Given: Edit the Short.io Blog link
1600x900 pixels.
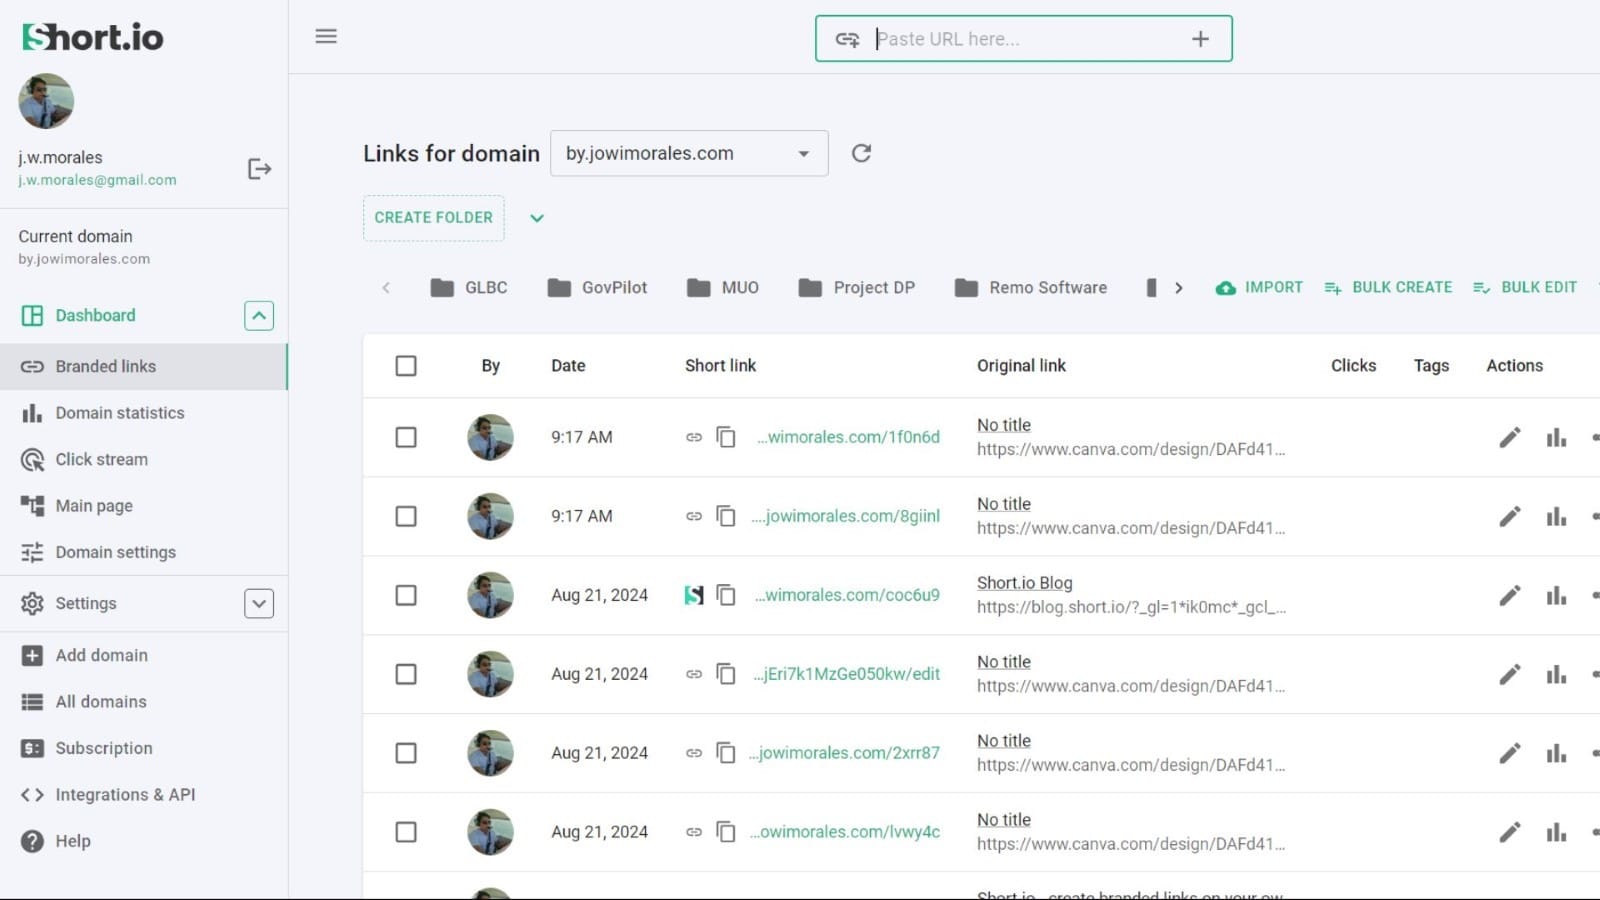Looking at the screenshot, I should [1510, 595].
